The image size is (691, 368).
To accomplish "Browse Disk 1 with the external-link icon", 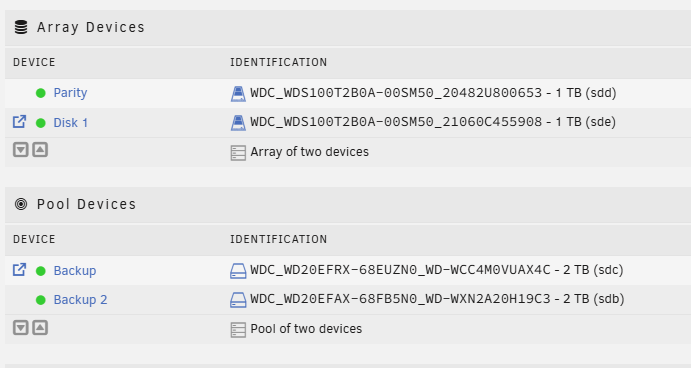I will click(x=19, y=122).
